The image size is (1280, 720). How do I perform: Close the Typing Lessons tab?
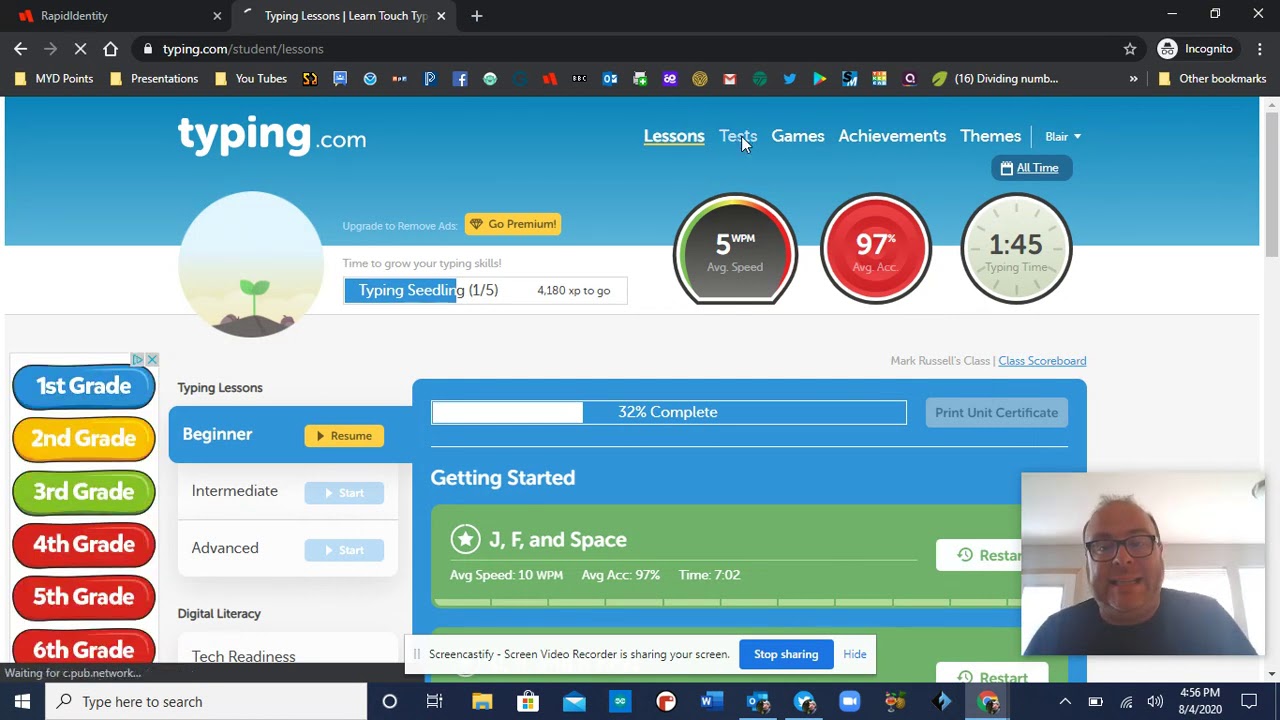click(441, 16)
